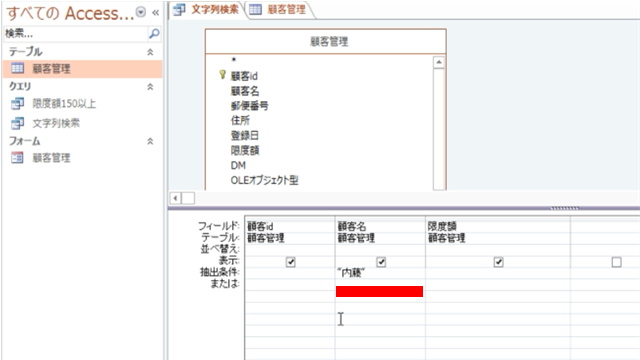Open the 顧客管理 form icon
The height and width of the screenshot is (360, 640).
[x=17, y=158]
